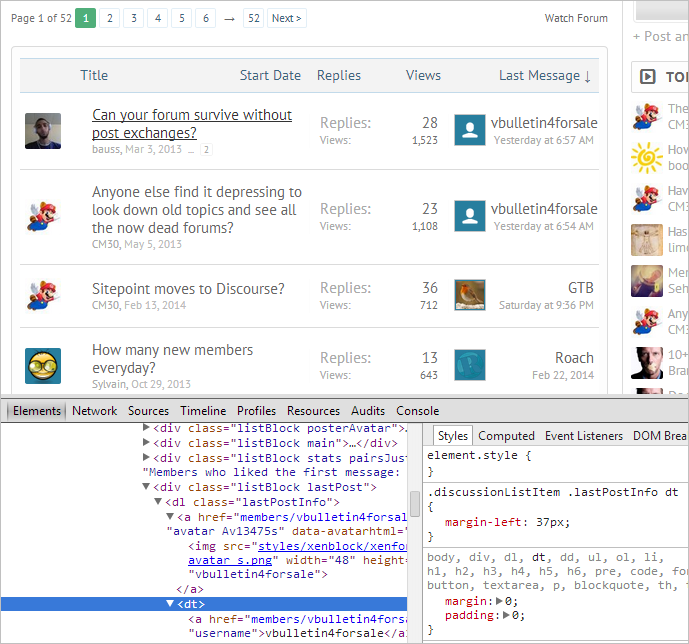Sort by Last Message column
689x644 pixels.
click(x=544, y=76)
